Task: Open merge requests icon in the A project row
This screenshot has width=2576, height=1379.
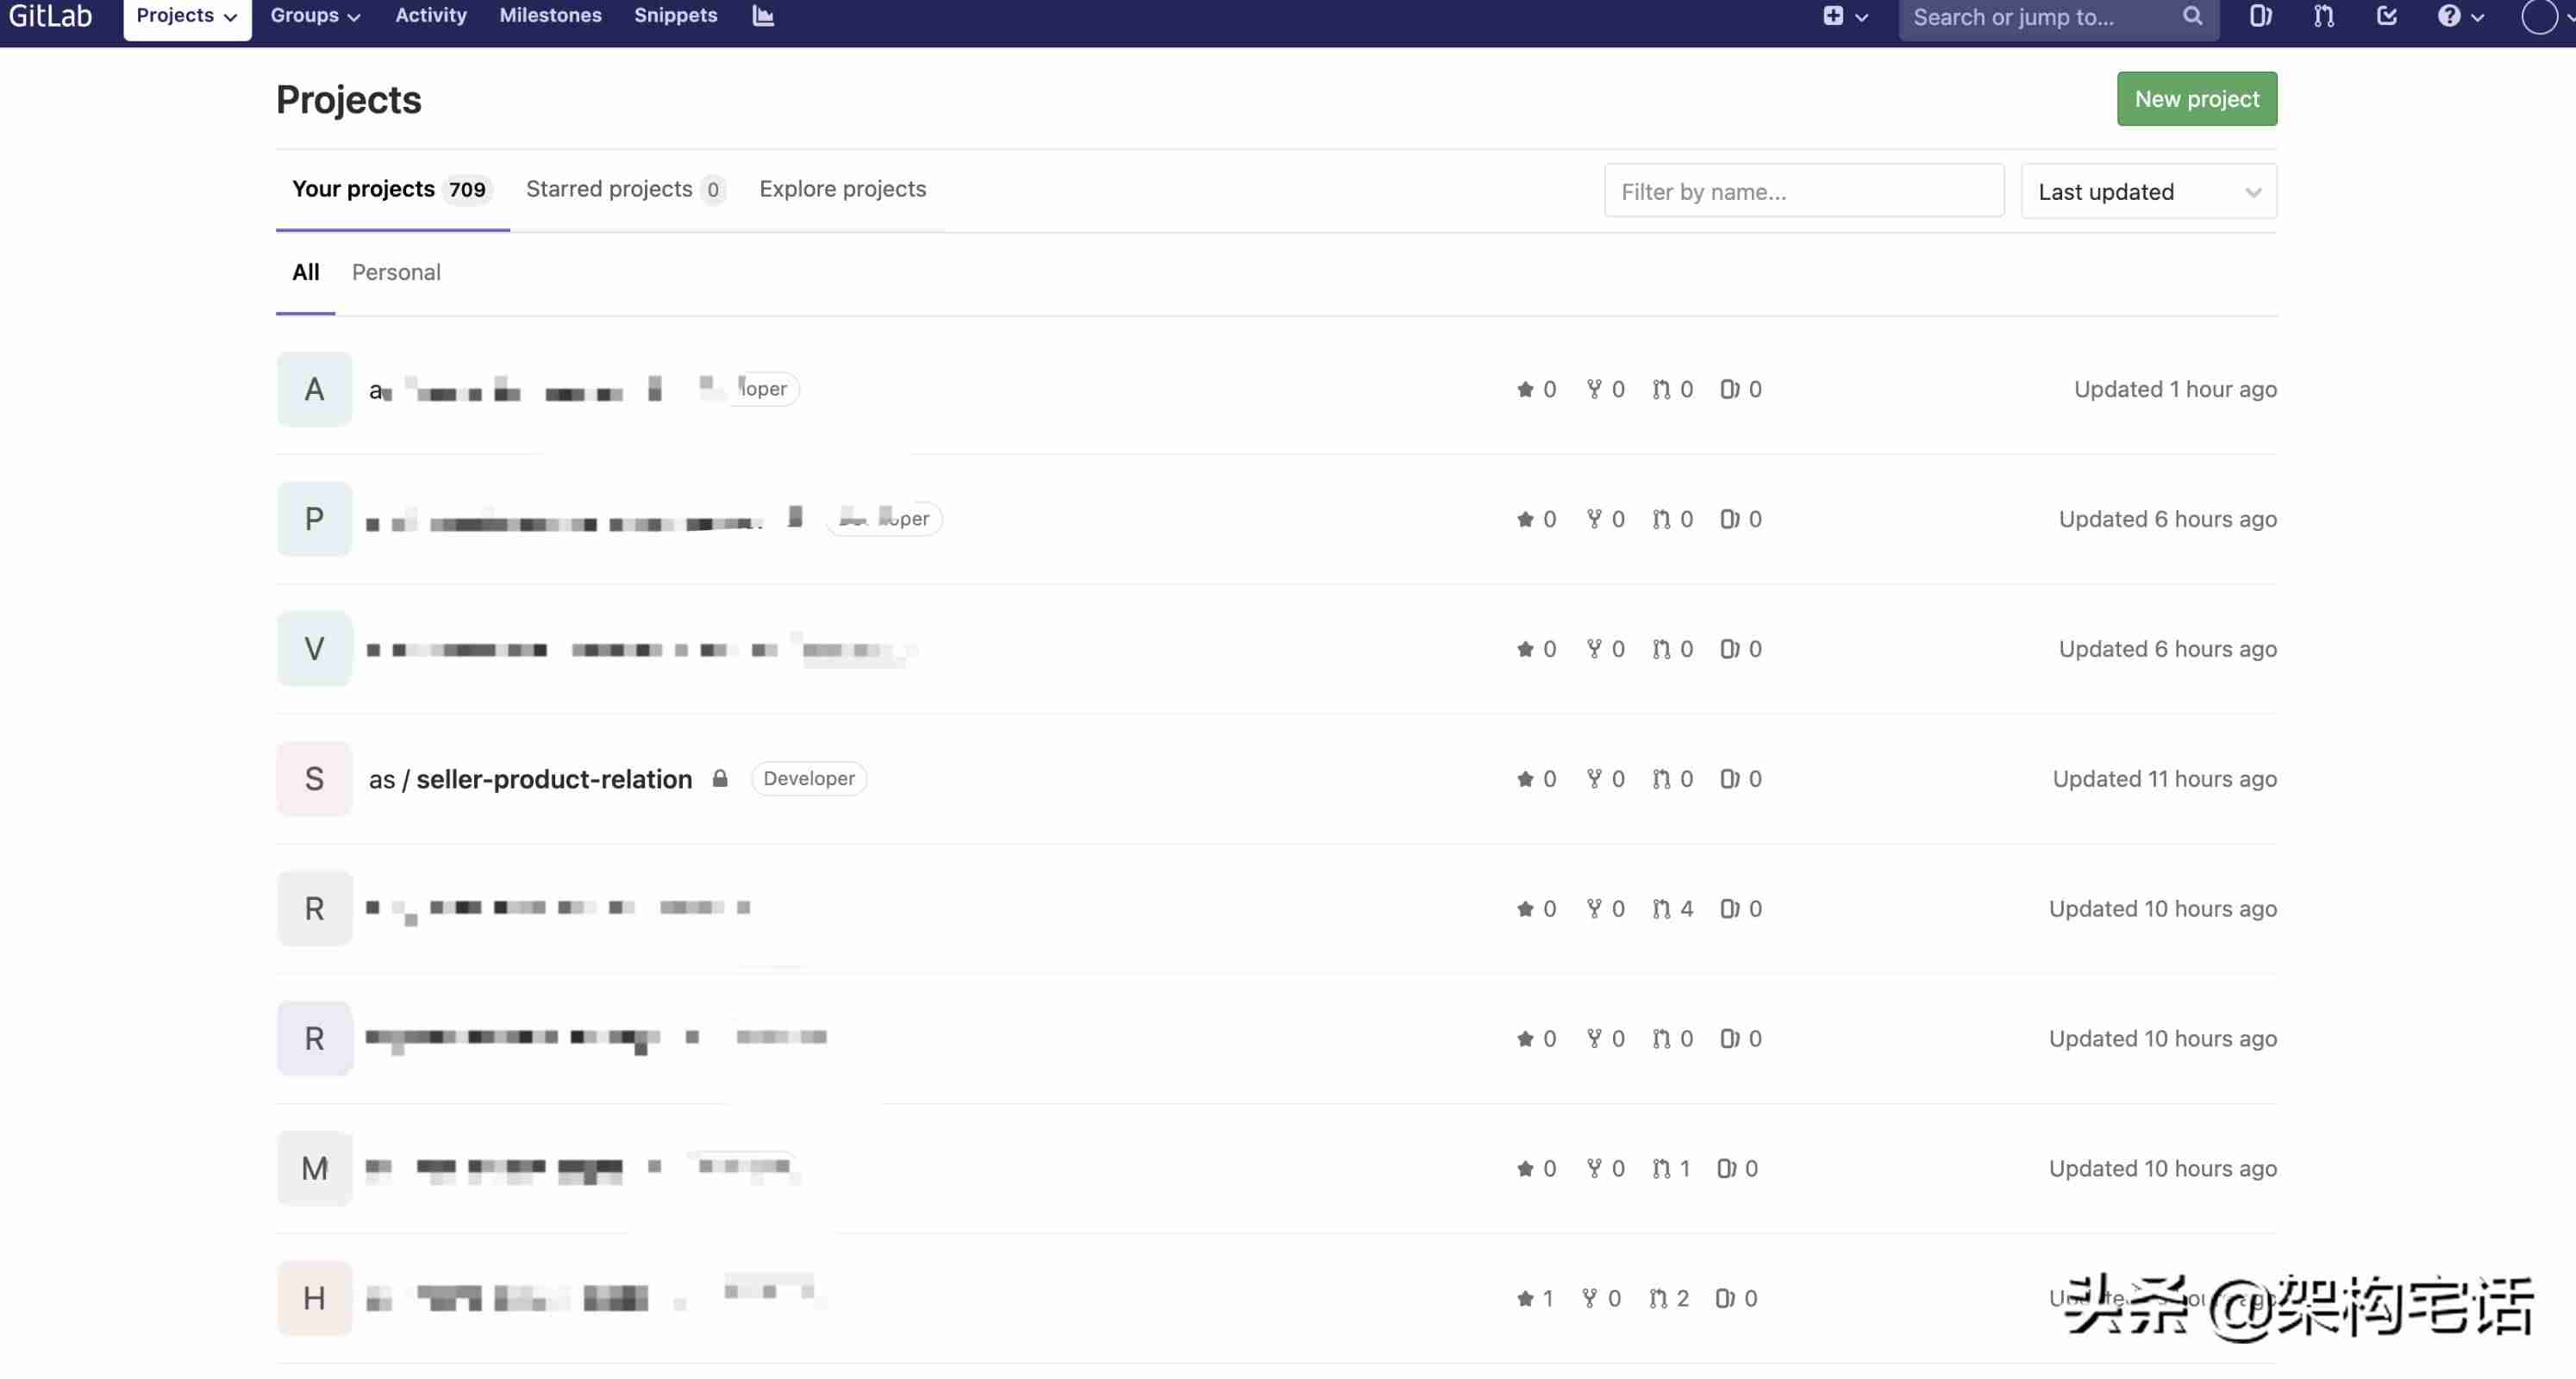Action: pos(1661,389)
